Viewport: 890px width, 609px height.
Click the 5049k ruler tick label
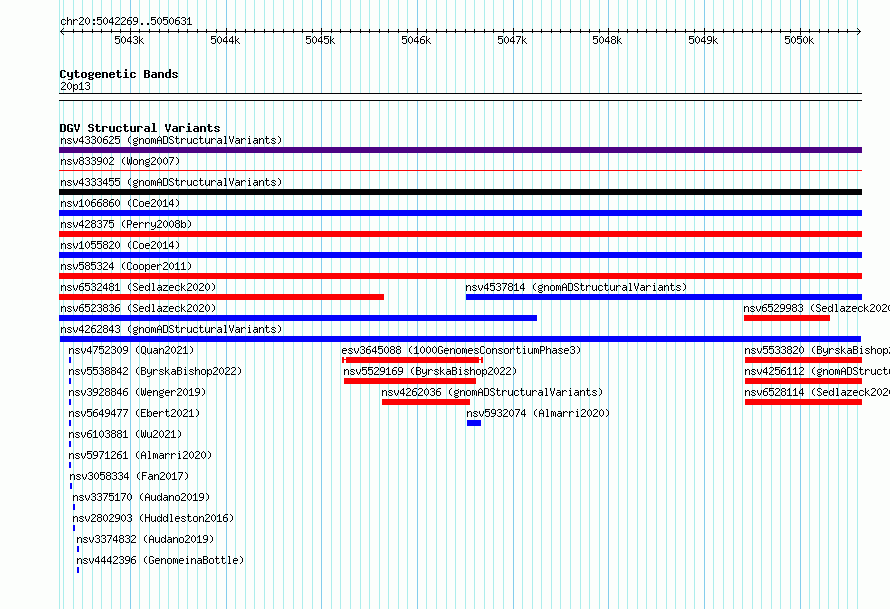[x=703, y=40]
